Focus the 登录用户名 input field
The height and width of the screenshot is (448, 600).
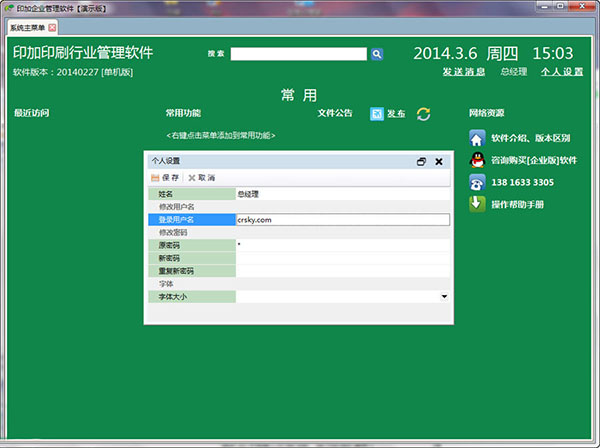click(x=342, y=219)
